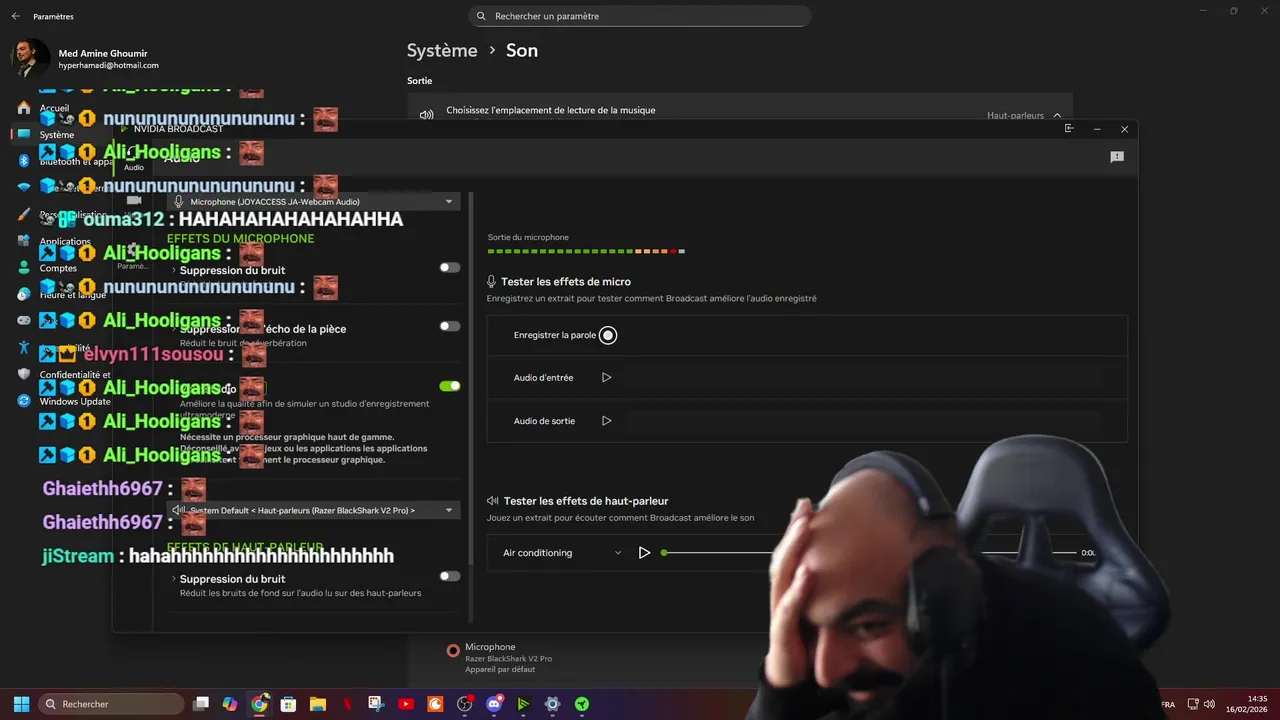Viewport: 1280px width, 720px height.
Task: Open Task View from the taskbar
Action: pyautogui.click(x=201, y=704)
